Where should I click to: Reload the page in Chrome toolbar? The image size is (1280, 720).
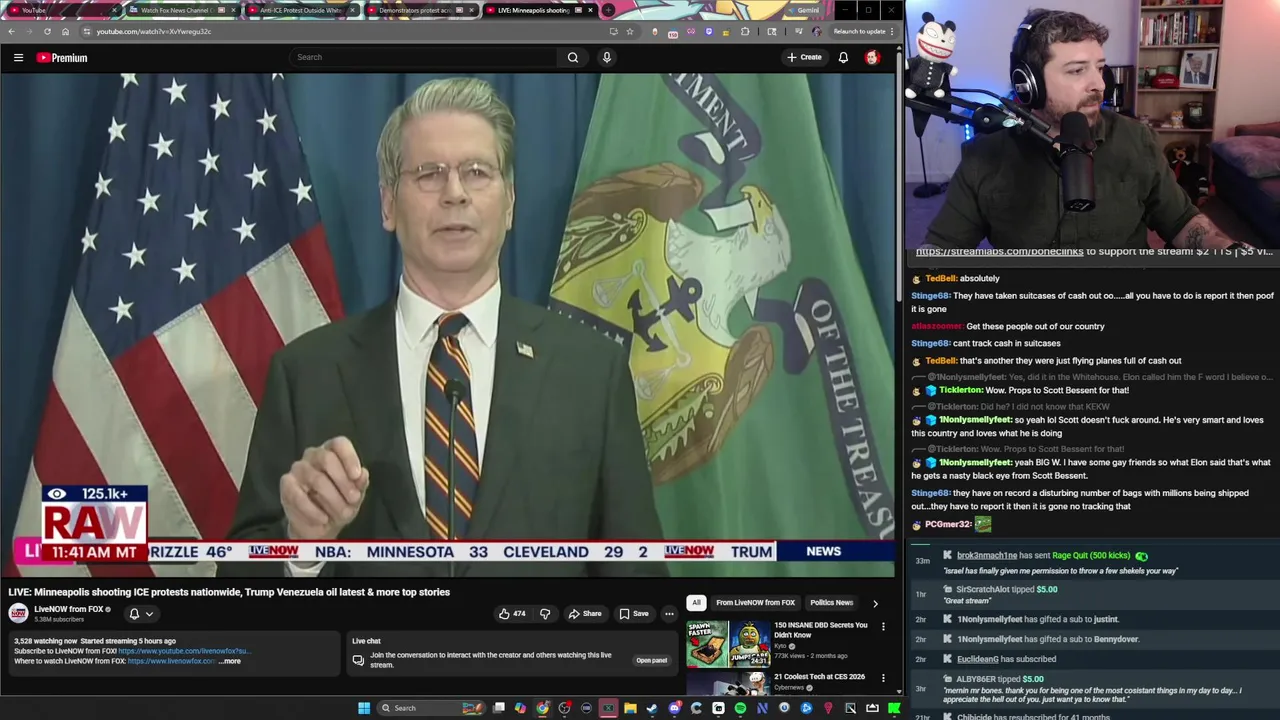click(x=47, y=31)
